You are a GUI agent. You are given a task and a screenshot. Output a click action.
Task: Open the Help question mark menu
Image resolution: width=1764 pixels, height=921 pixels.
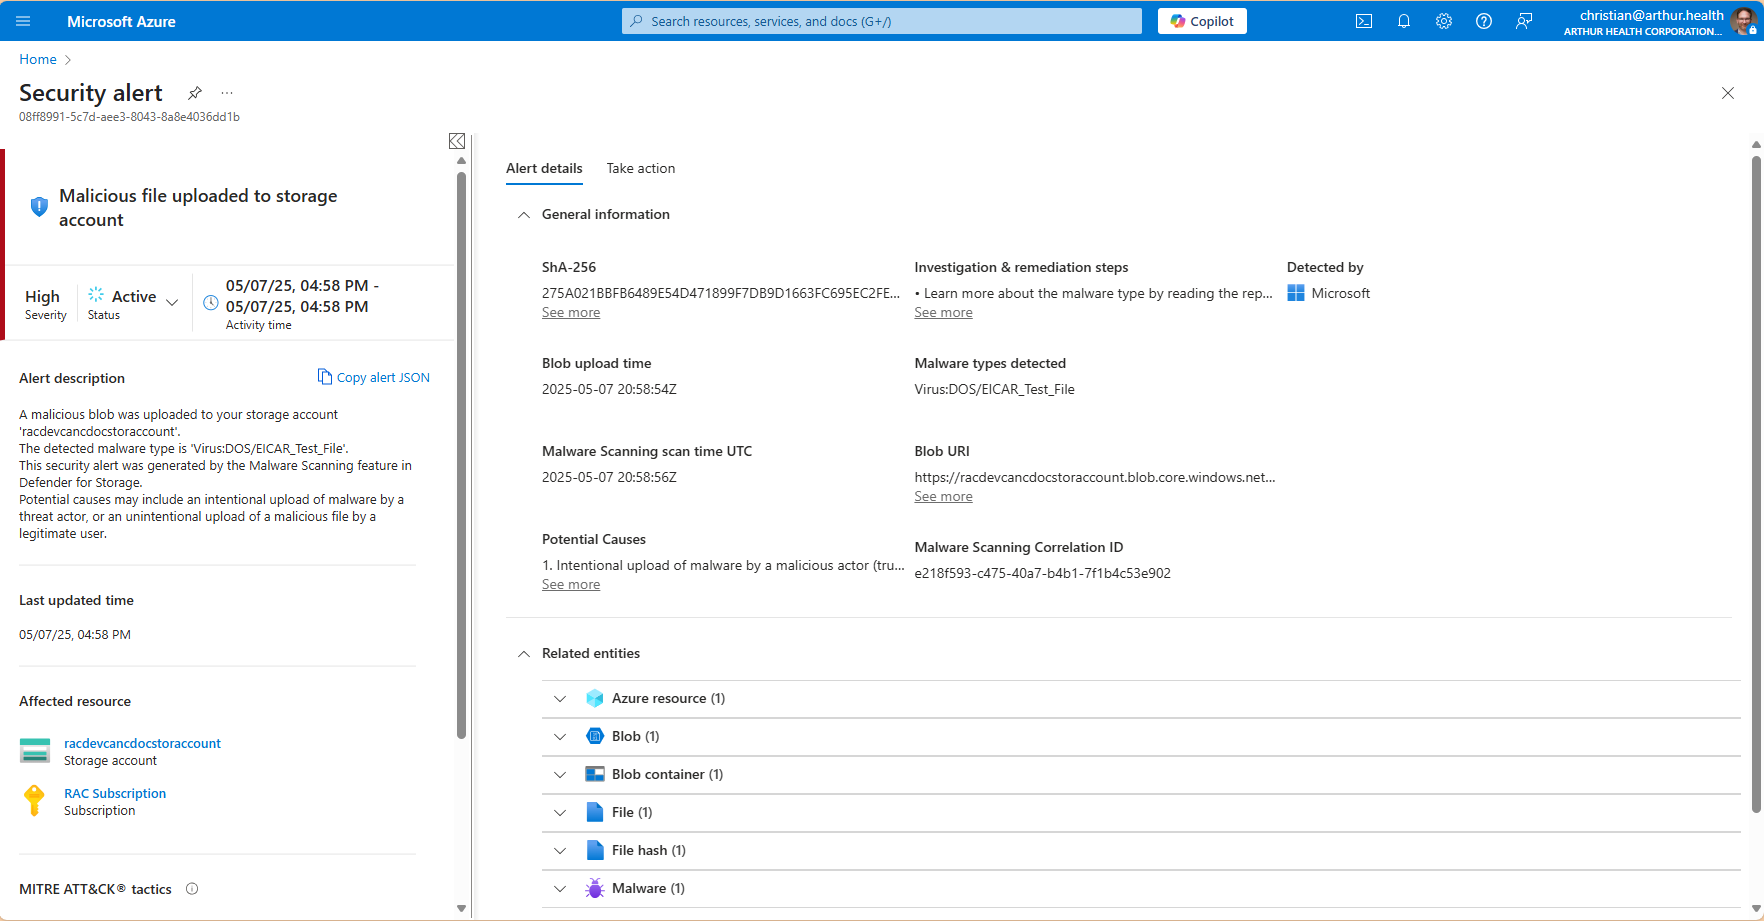[1484, 21]
